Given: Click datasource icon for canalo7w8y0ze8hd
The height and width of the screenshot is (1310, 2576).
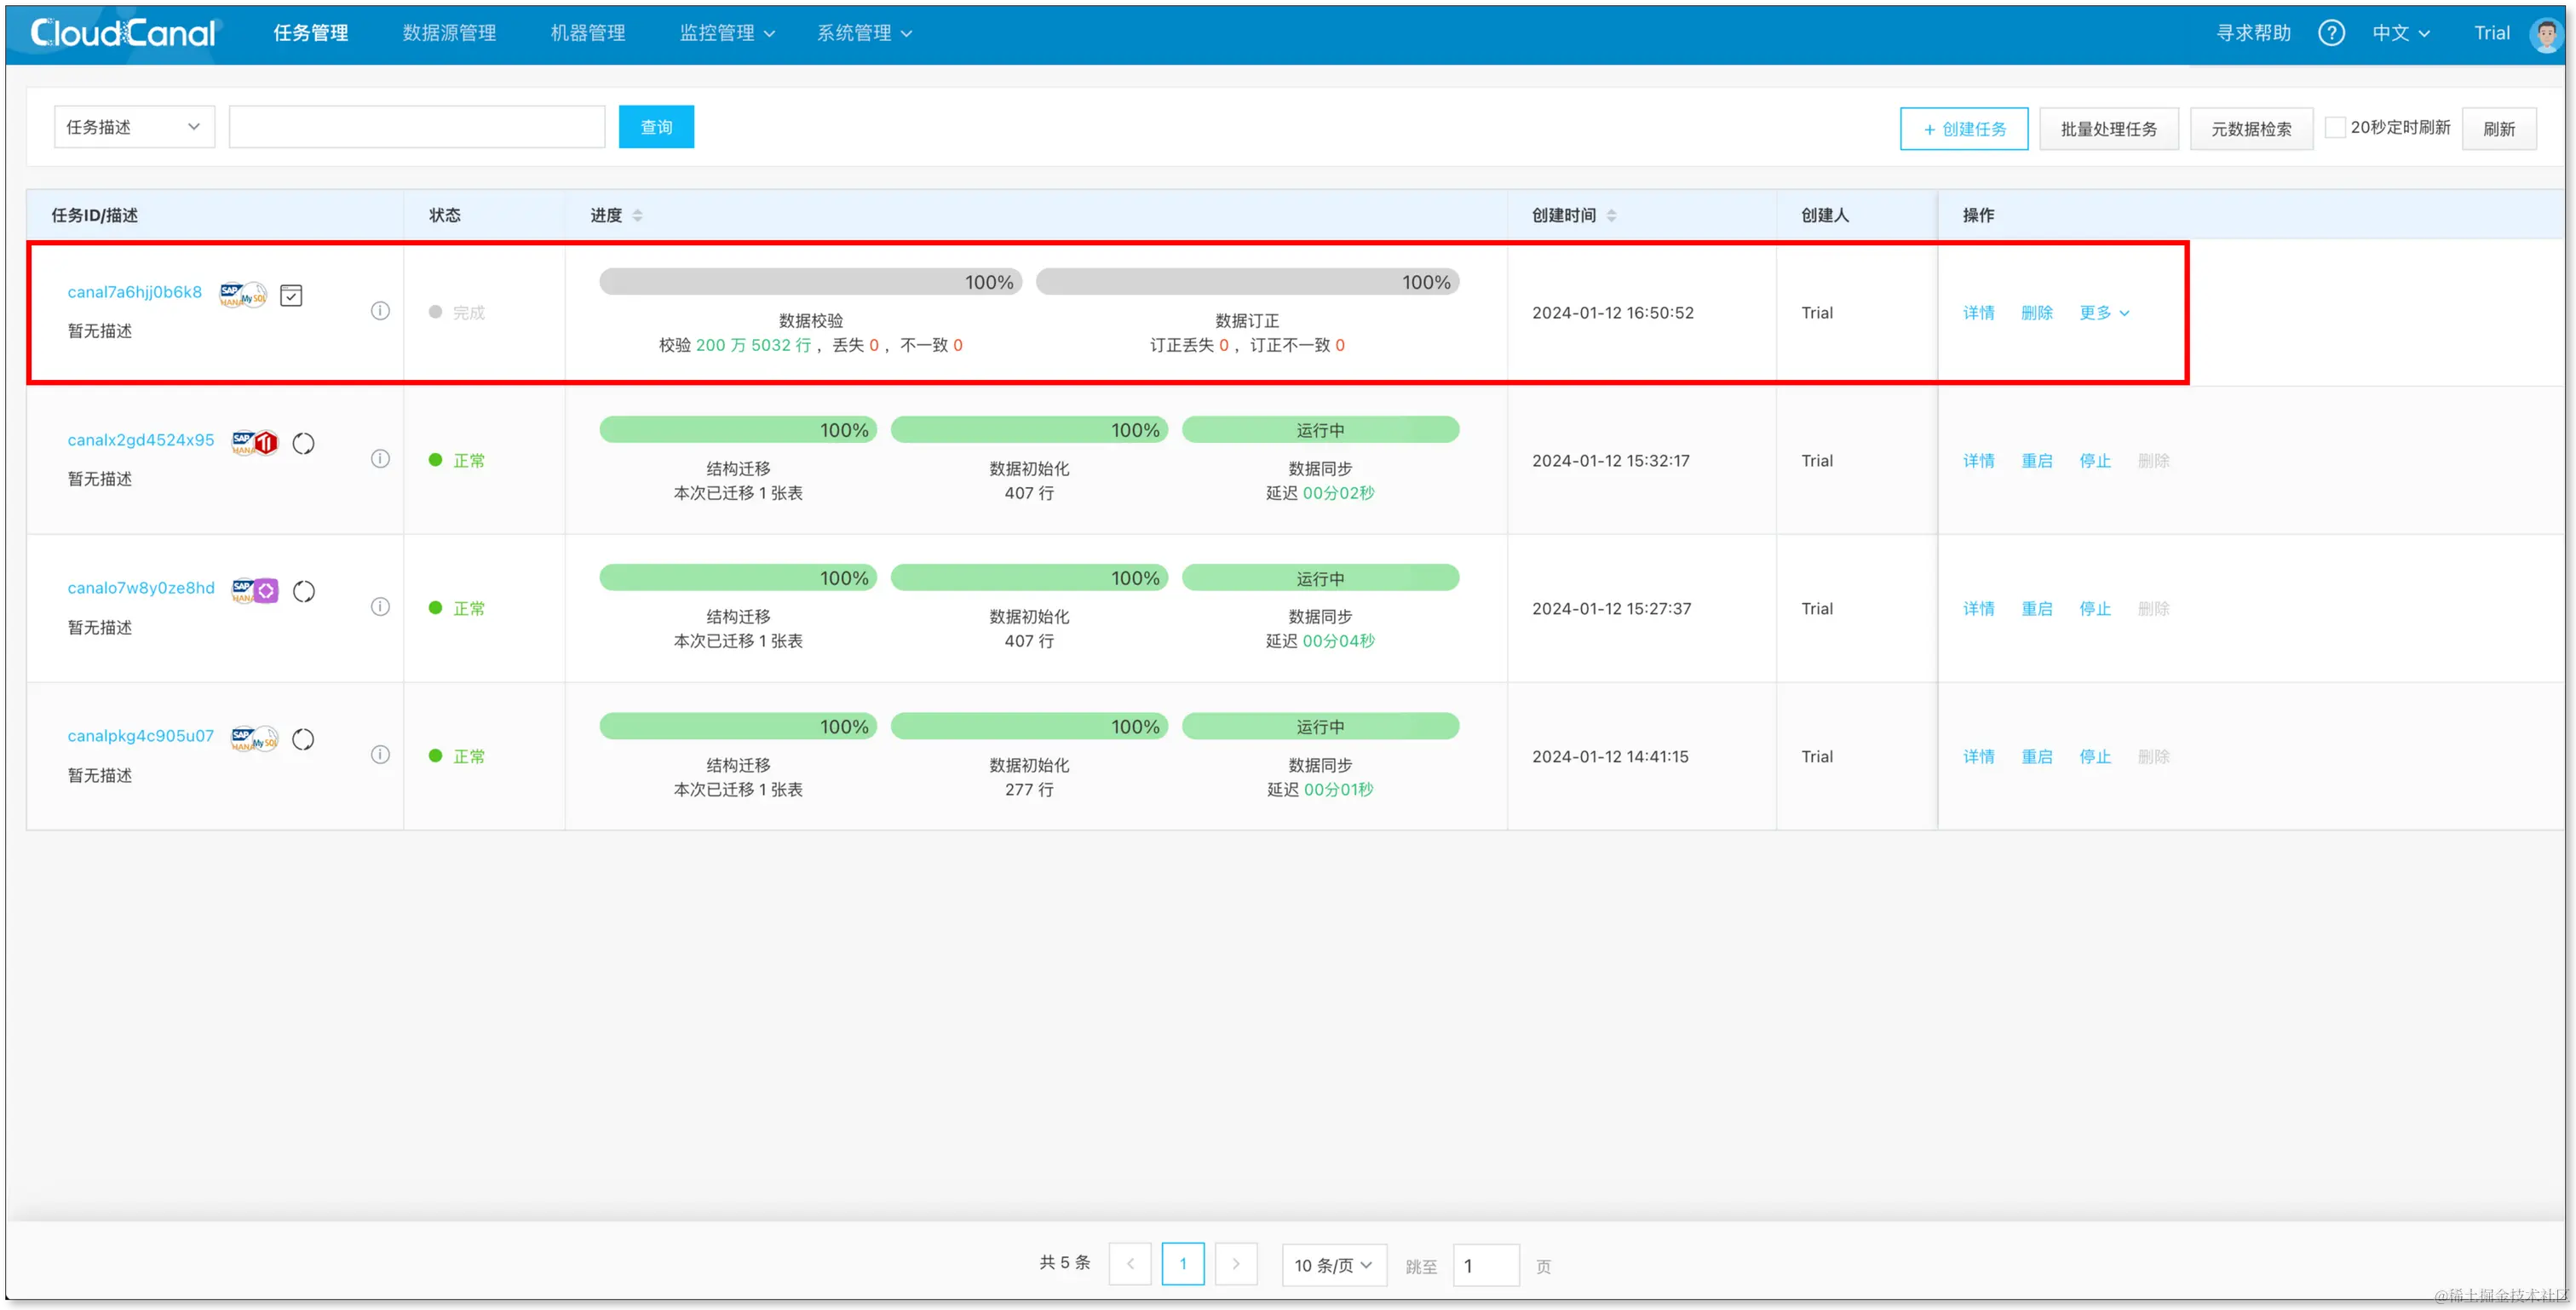Looking at the screenshot, I should click(255, 590).
